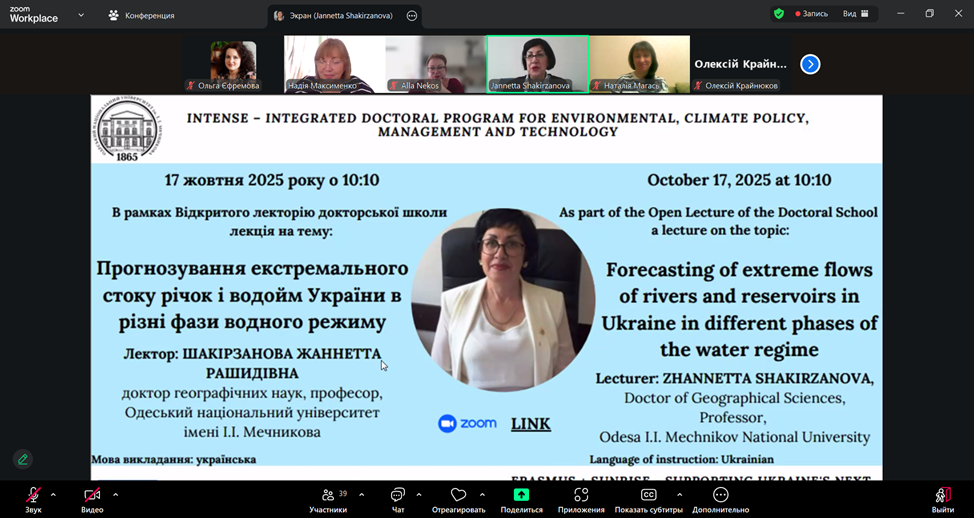Open screen share options three-dots button
Viewport: 974px width, 518px height.
coord(411,16)
